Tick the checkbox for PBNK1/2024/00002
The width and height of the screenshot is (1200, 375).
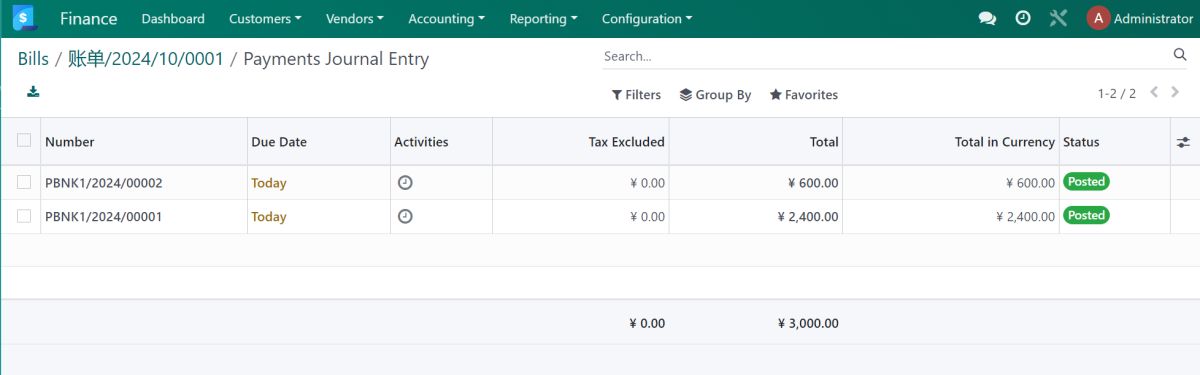click(x=24, y=182)
